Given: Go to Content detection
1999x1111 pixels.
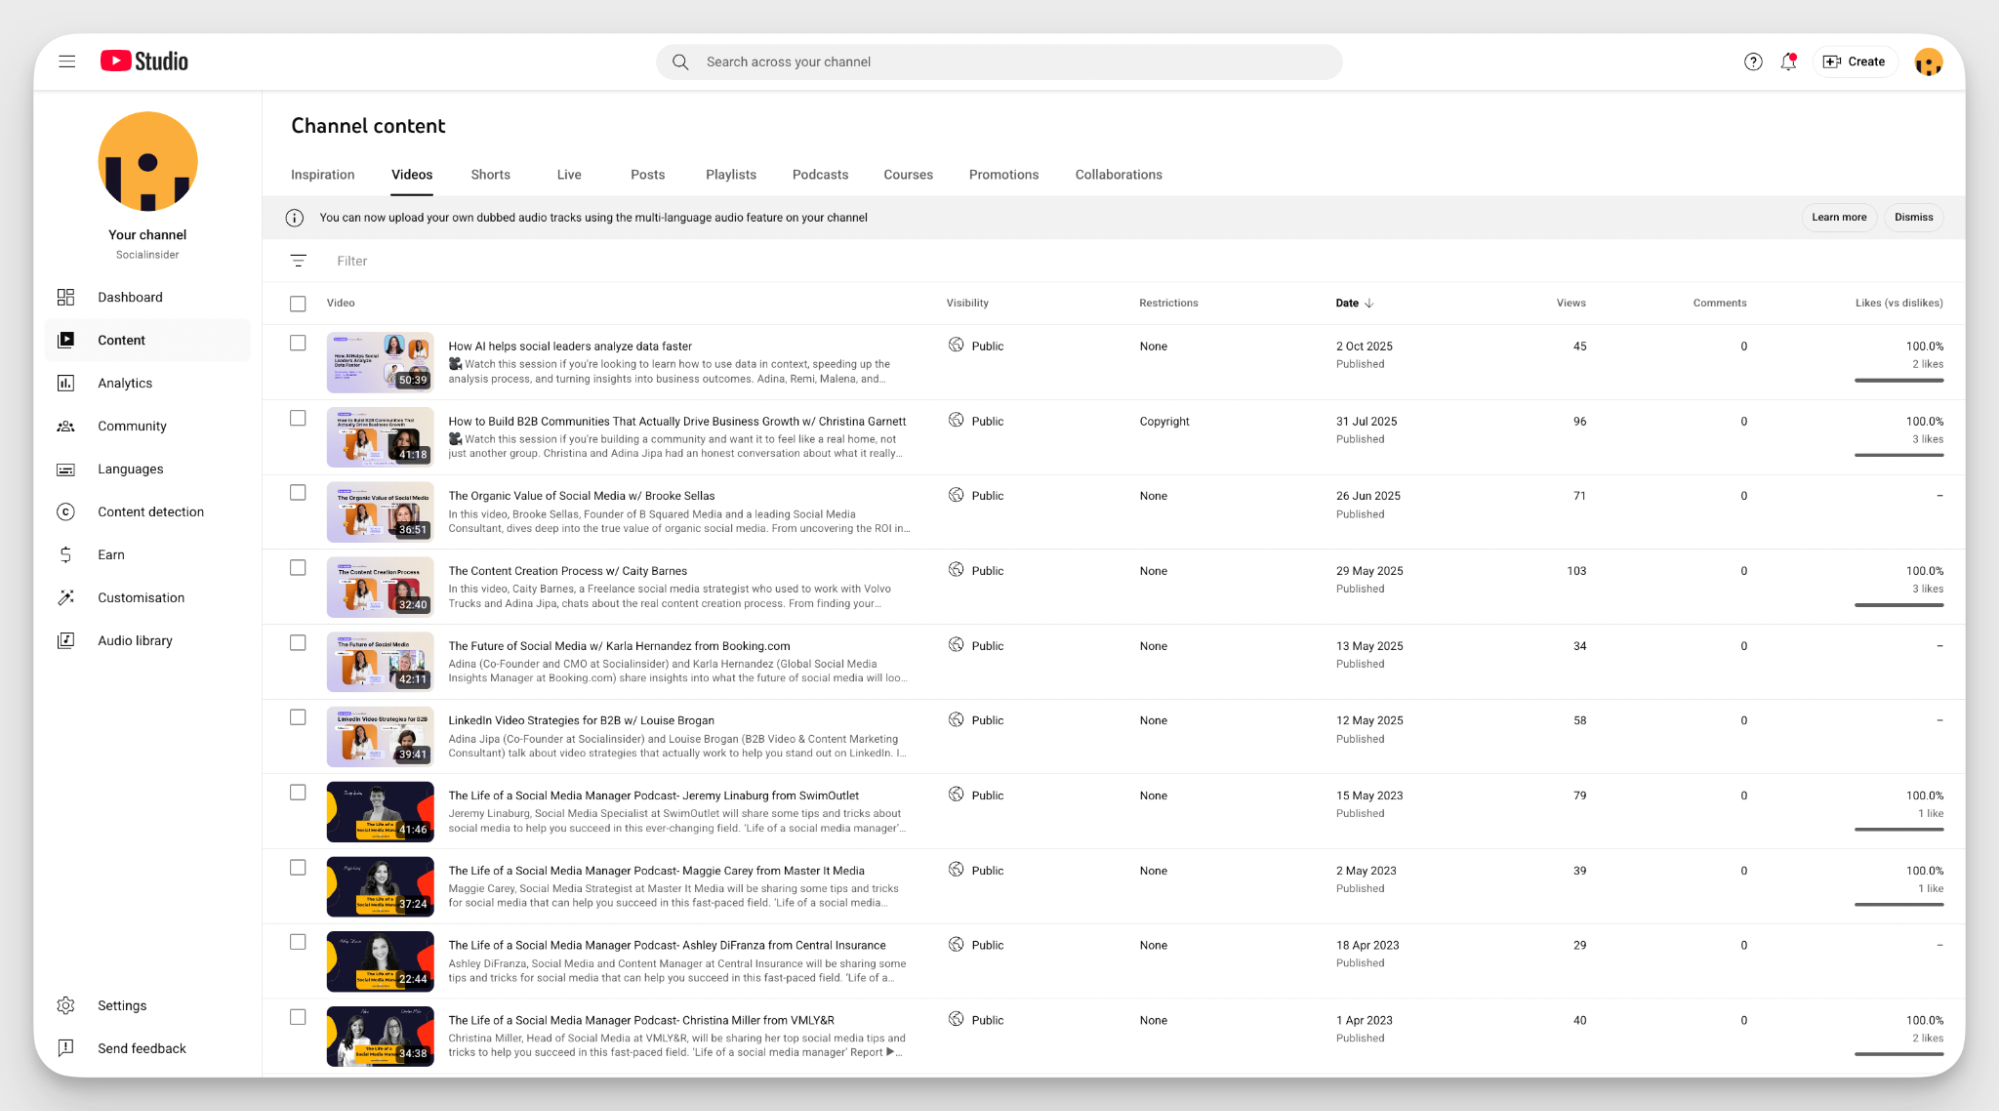Looking at the screenshot, I should tap(150, 512).
